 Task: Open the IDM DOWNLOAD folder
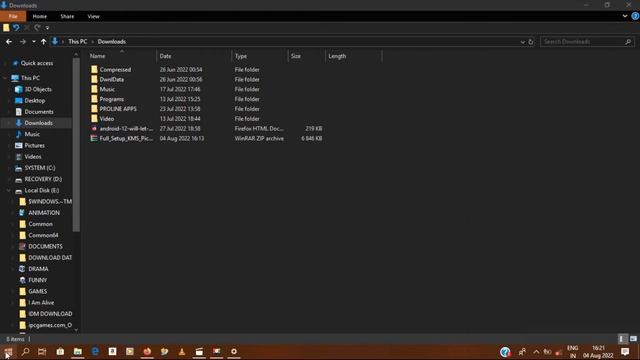50,314
